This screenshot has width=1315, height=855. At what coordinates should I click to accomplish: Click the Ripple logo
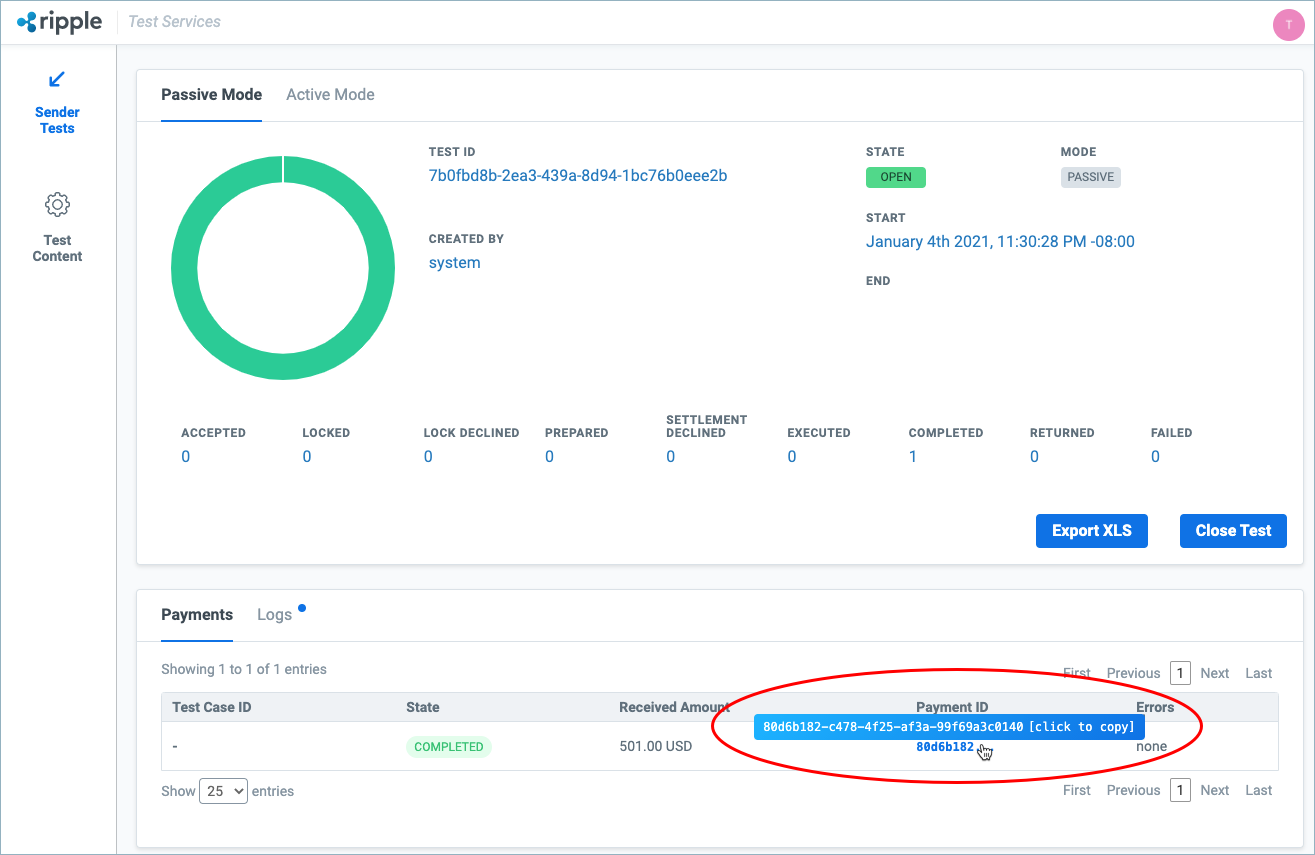pyautogui.click(x=59, y=21)
